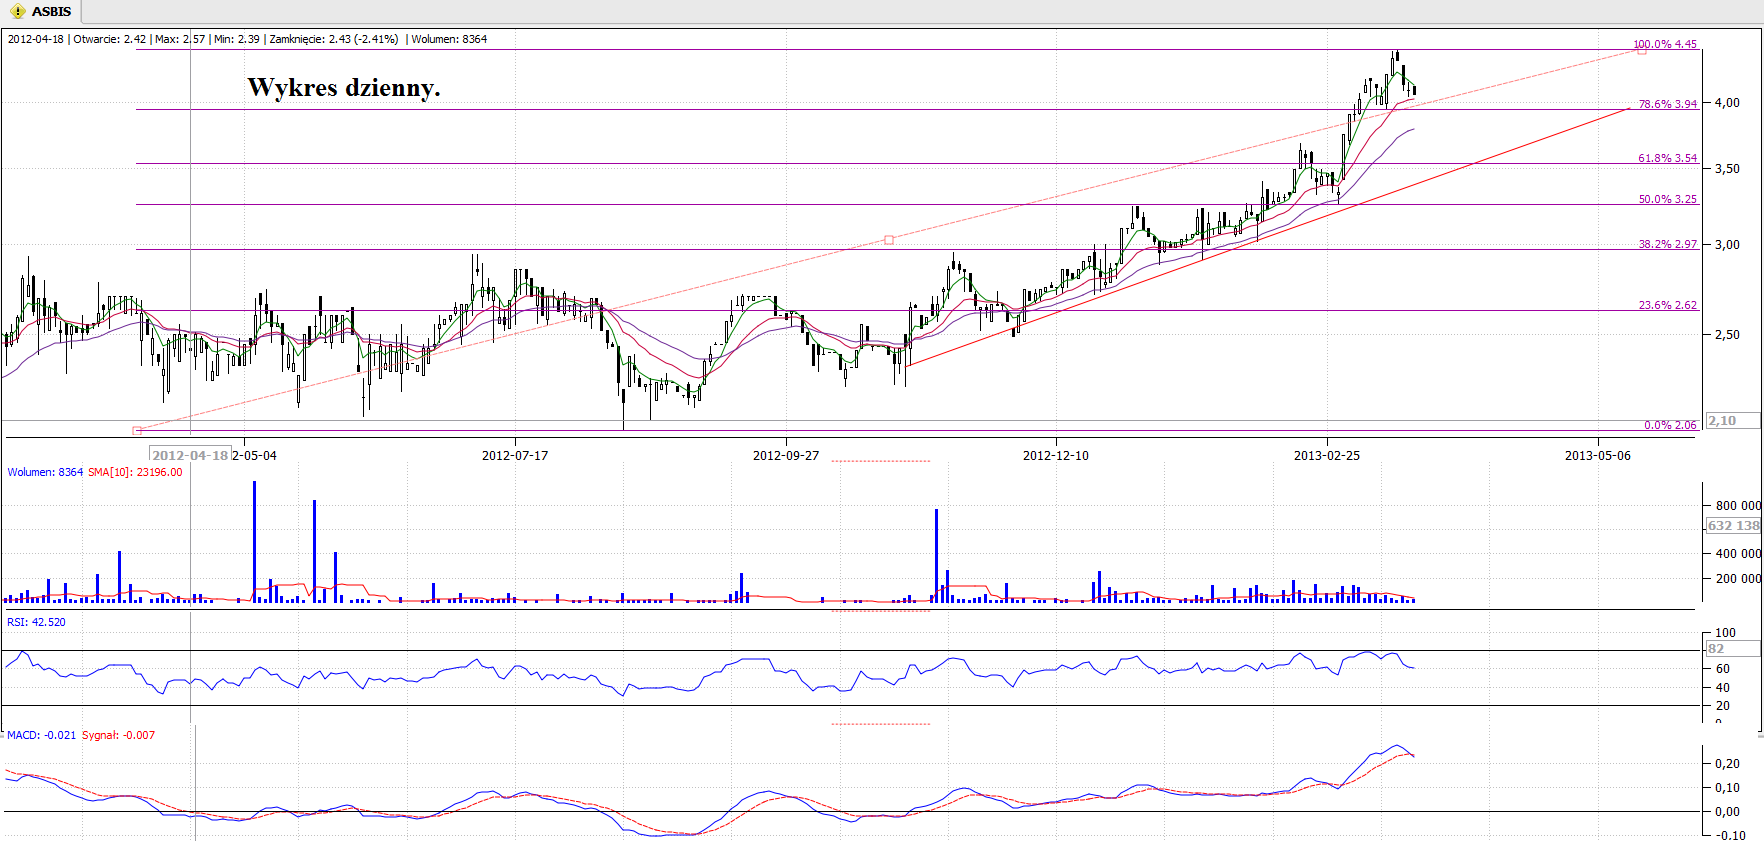Click the blue 'Wolumen: 8364' volume panel label
The height and width of the screenshot is (847, 1764).
point(45,472)
